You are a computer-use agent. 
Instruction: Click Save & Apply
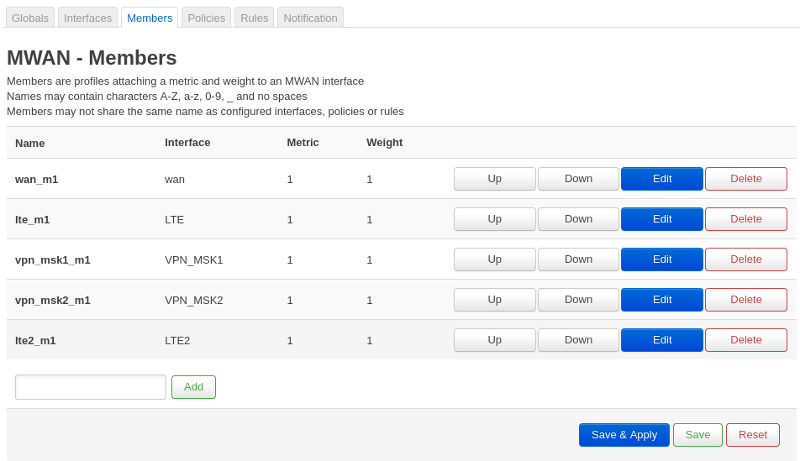click(624, 435)
